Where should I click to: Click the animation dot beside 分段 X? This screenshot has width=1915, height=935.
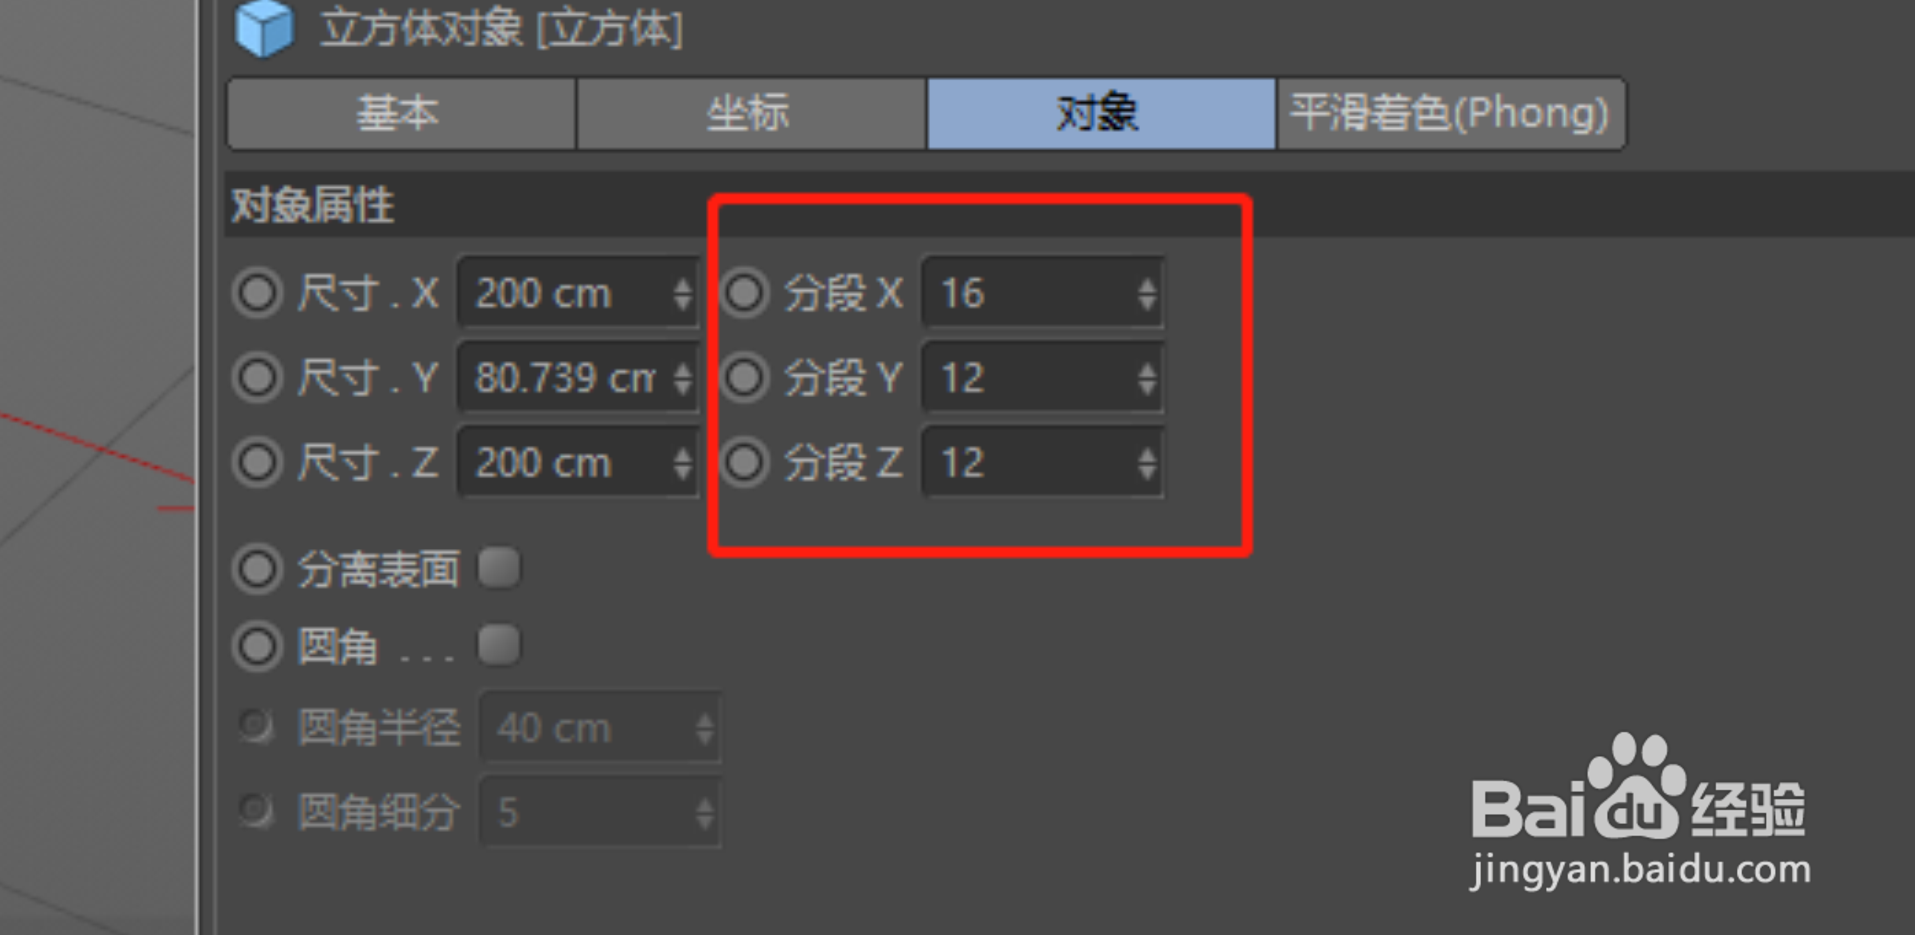[745, 293]
